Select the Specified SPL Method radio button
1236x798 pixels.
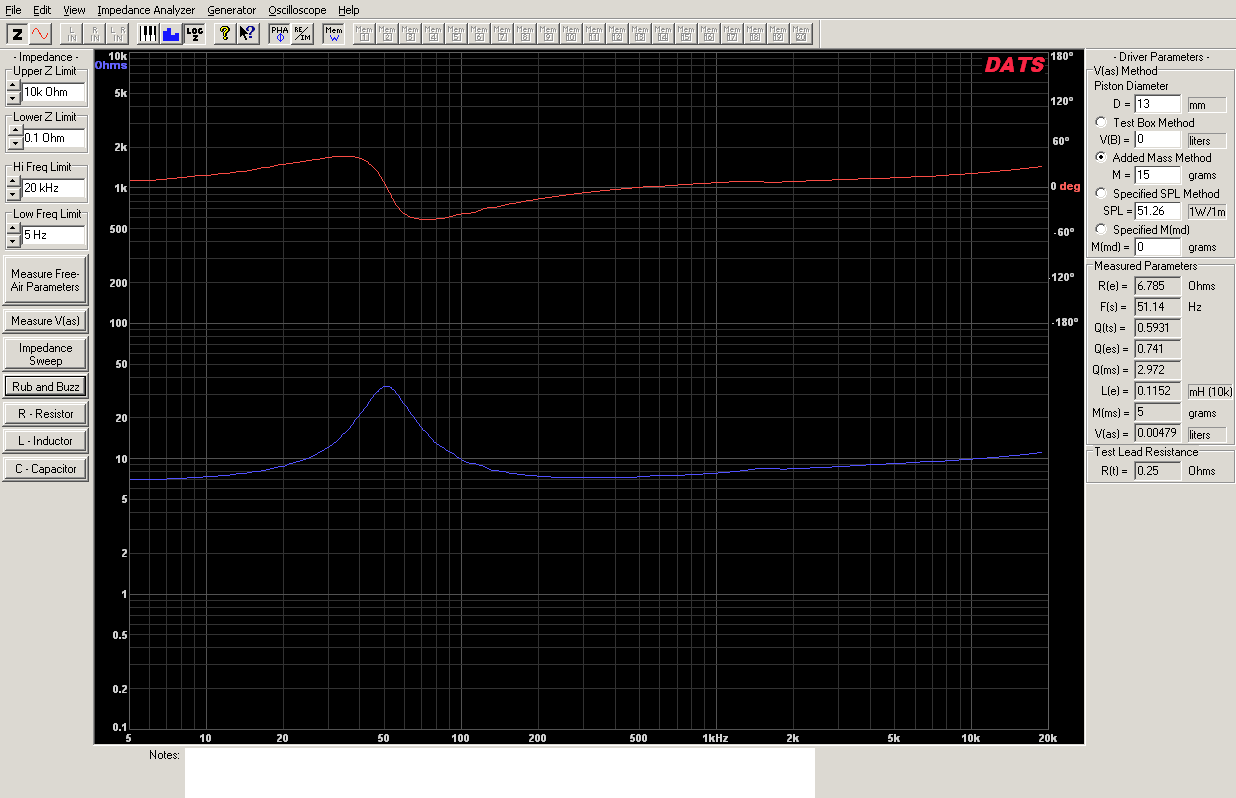pos(1102,193)
